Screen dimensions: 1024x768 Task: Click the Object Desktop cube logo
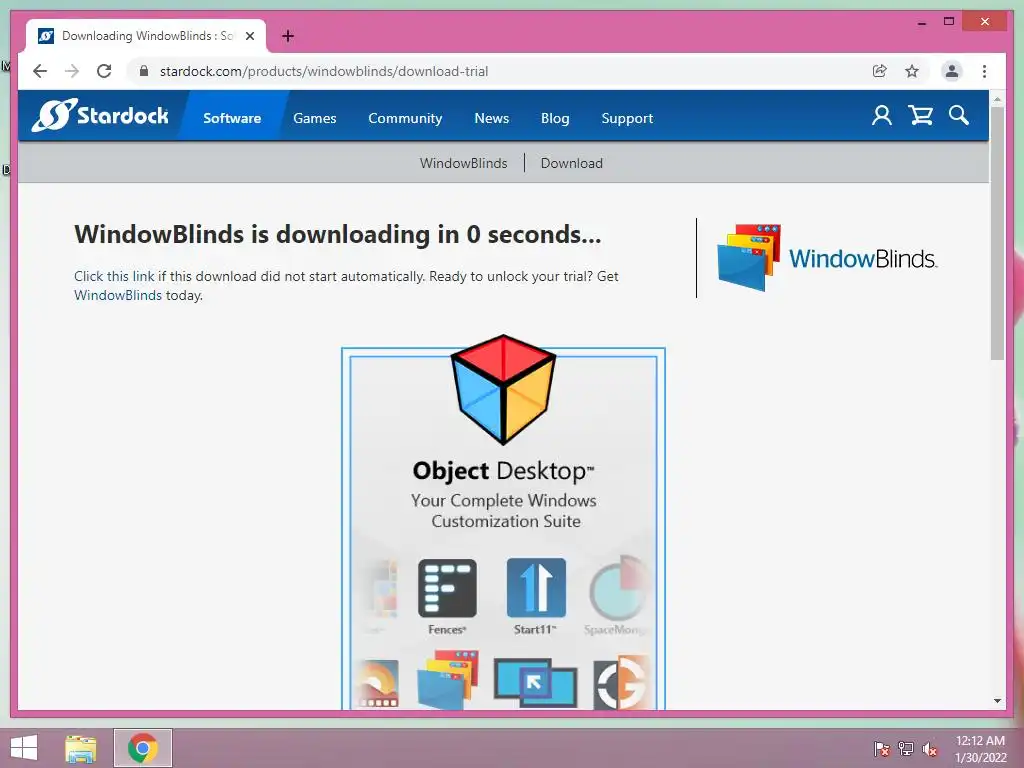503,390
